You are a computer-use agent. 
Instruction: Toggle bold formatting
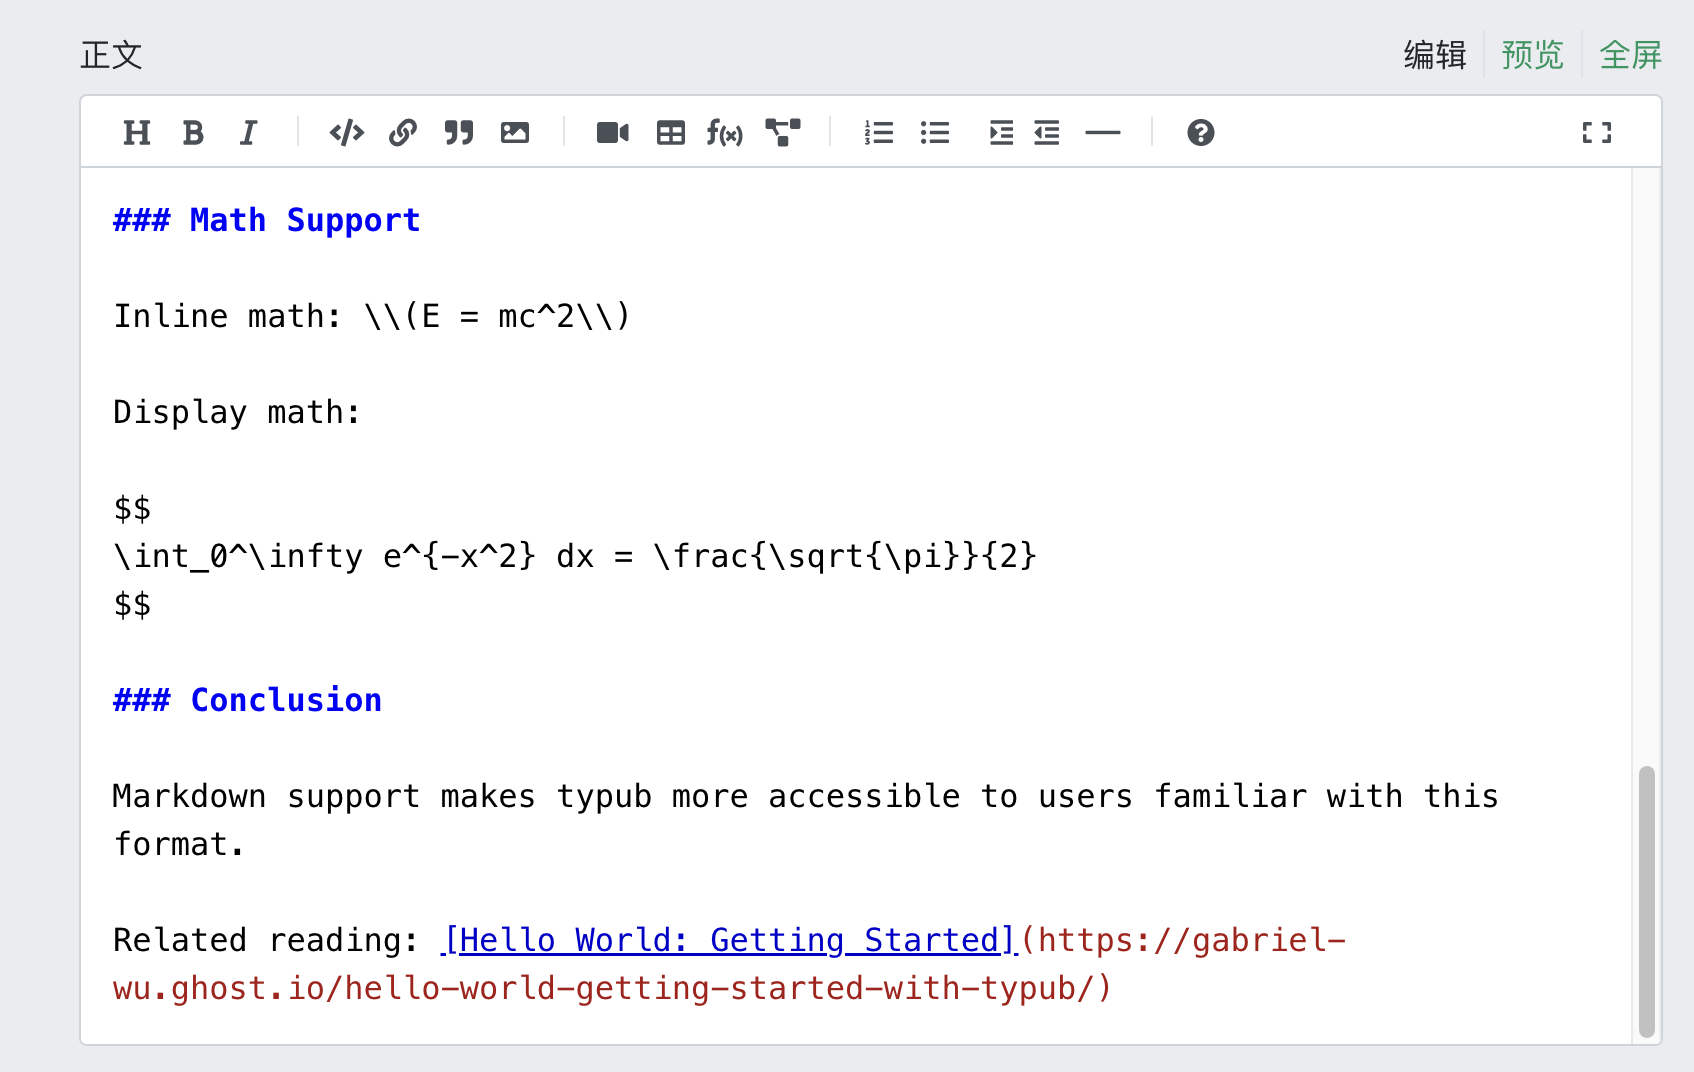click(x=193, y=133)
